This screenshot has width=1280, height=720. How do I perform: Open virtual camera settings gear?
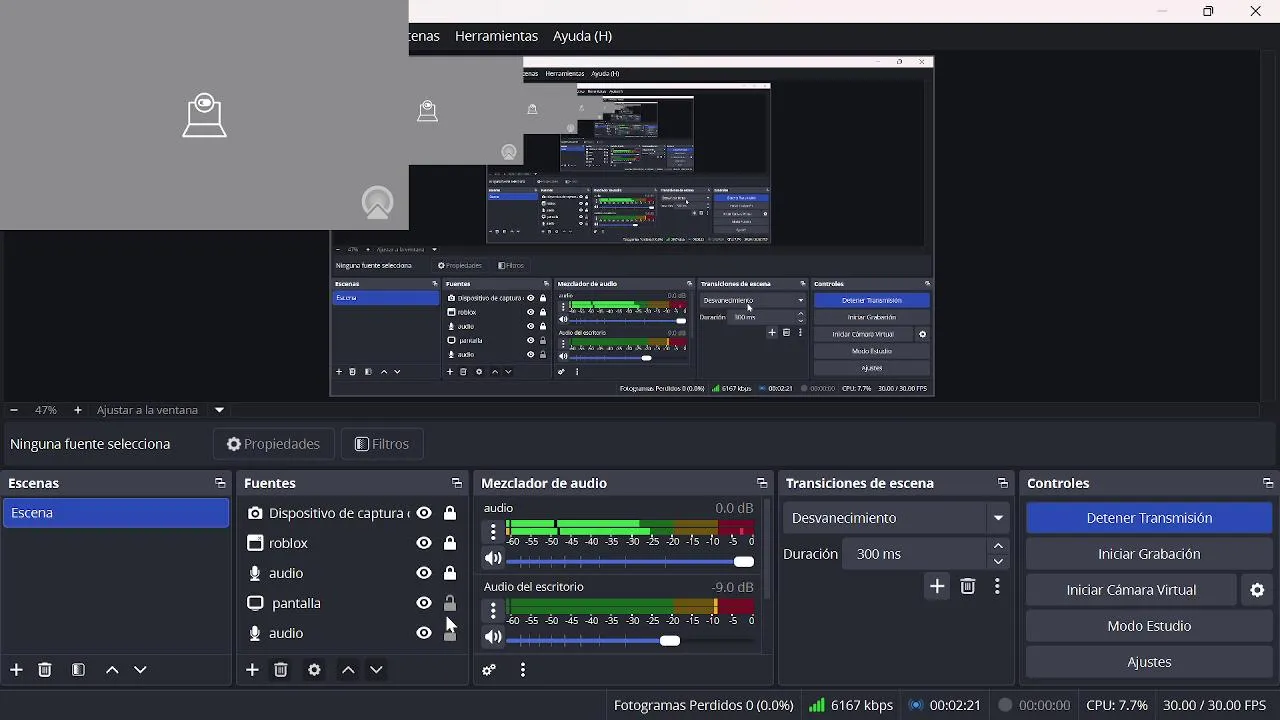1258,590
